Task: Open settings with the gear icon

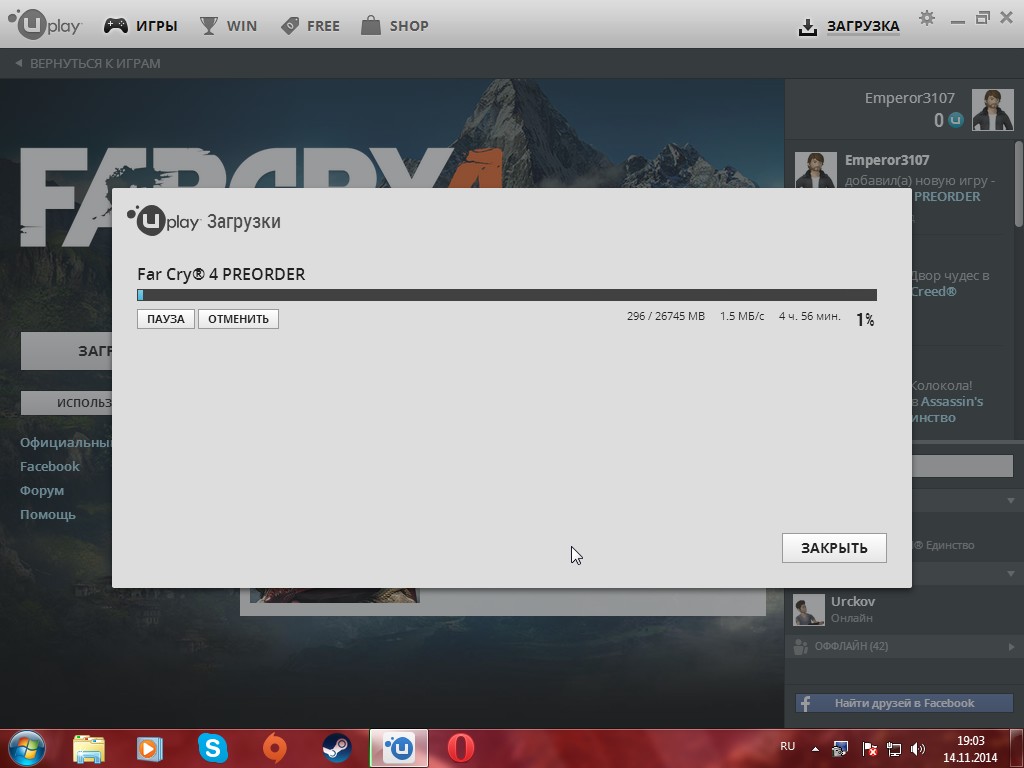Action: click(926, 18)
